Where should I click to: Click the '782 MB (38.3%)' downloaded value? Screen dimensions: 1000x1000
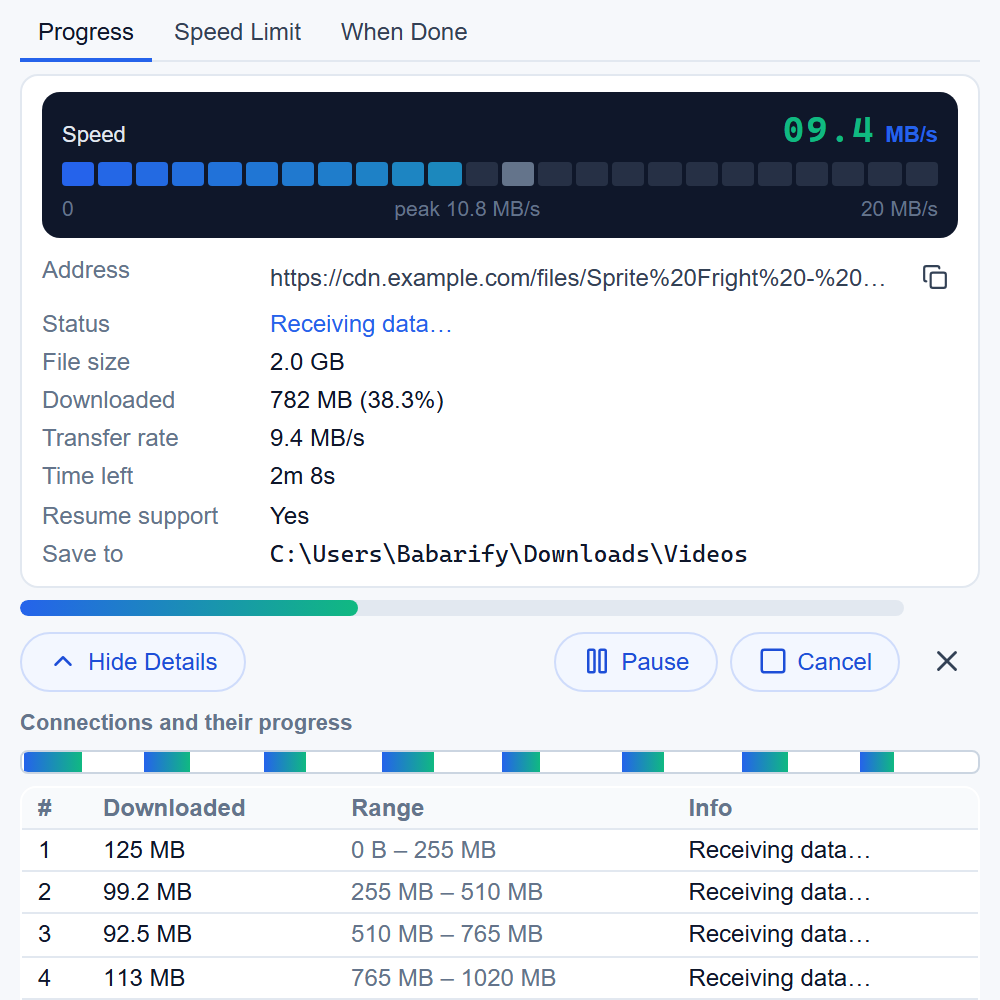point(357,400)
